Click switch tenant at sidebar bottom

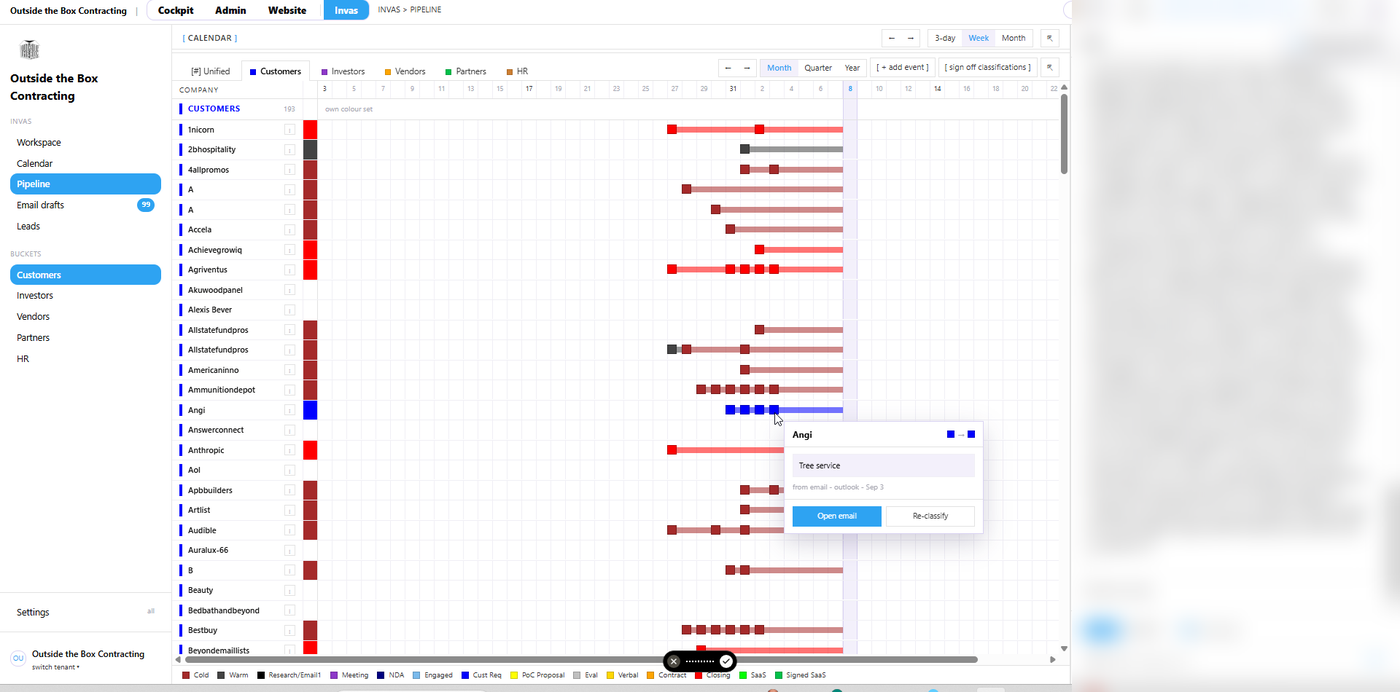55,667
